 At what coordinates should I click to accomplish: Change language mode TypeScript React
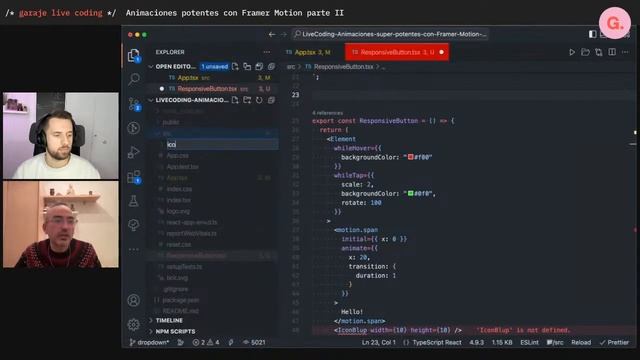(437, 342)
